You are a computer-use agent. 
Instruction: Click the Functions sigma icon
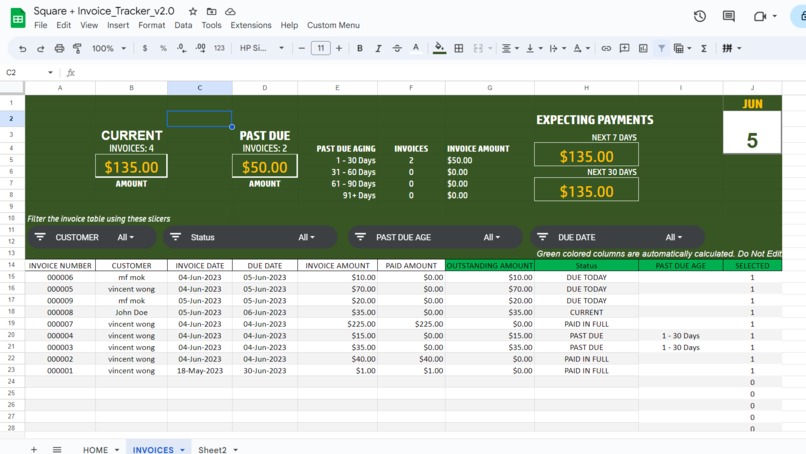pyautogui.click(x=704, y=48)
